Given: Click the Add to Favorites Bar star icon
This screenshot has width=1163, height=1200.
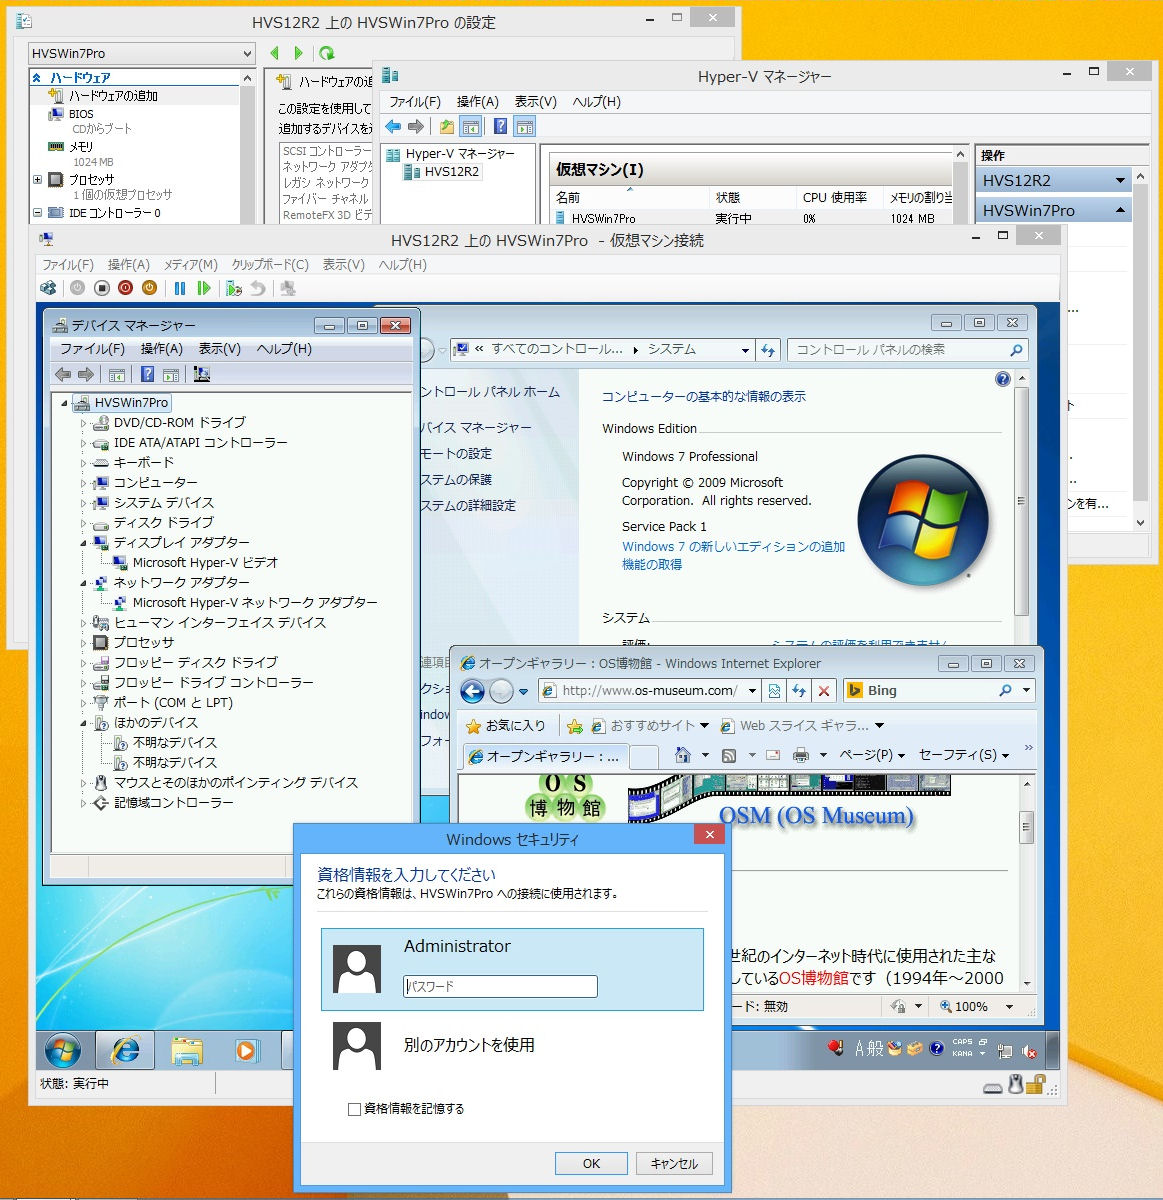Looking at the screenshot, I should 574,726.
